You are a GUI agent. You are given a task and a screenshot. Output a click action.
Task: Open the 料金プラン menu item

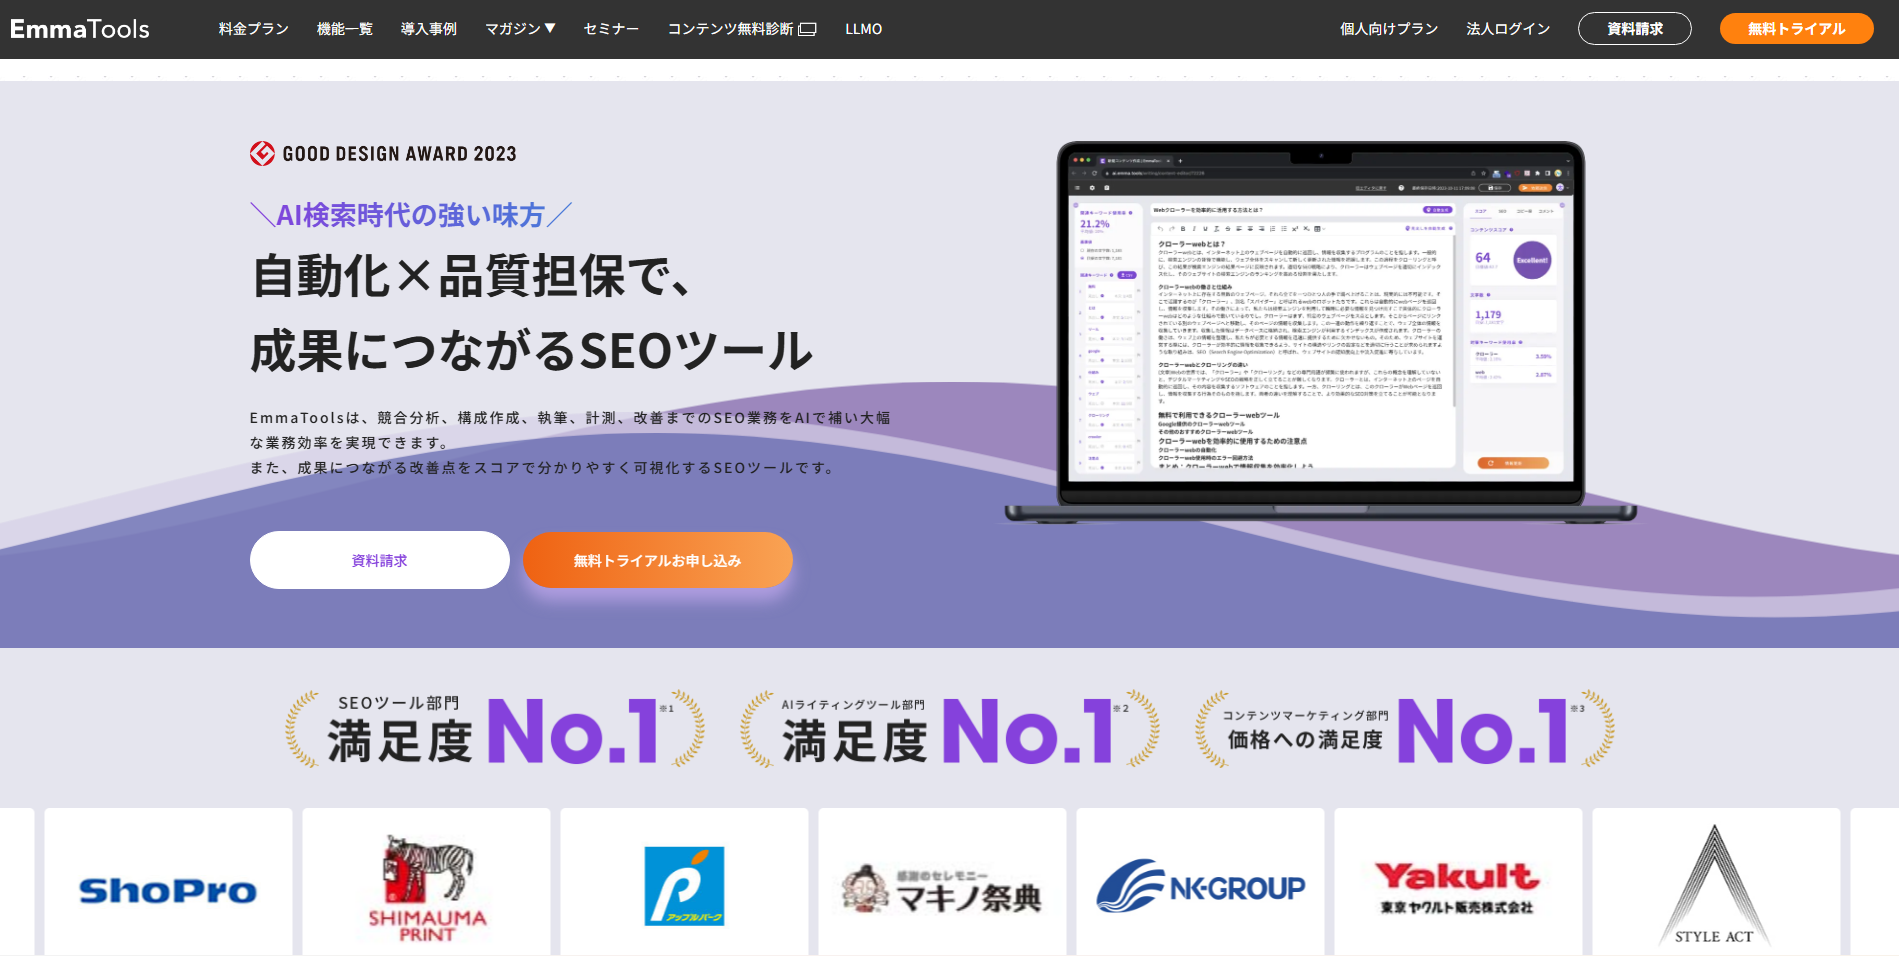point(254,29)
